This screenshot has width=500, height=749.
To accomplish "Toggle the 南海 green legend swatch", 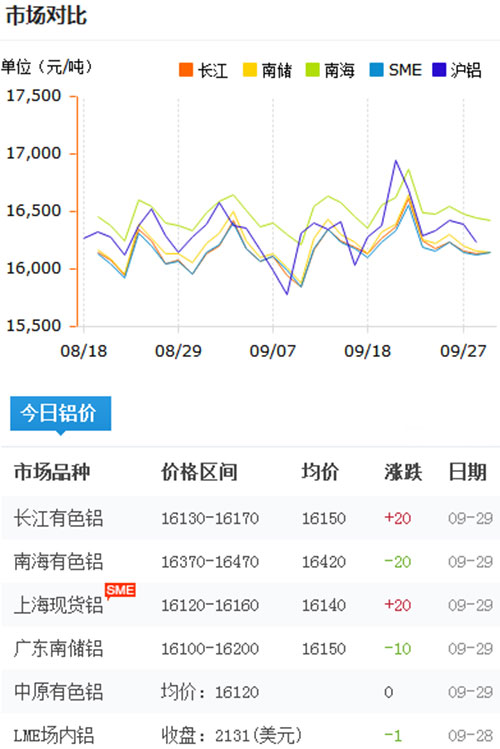I will (312, 70).
